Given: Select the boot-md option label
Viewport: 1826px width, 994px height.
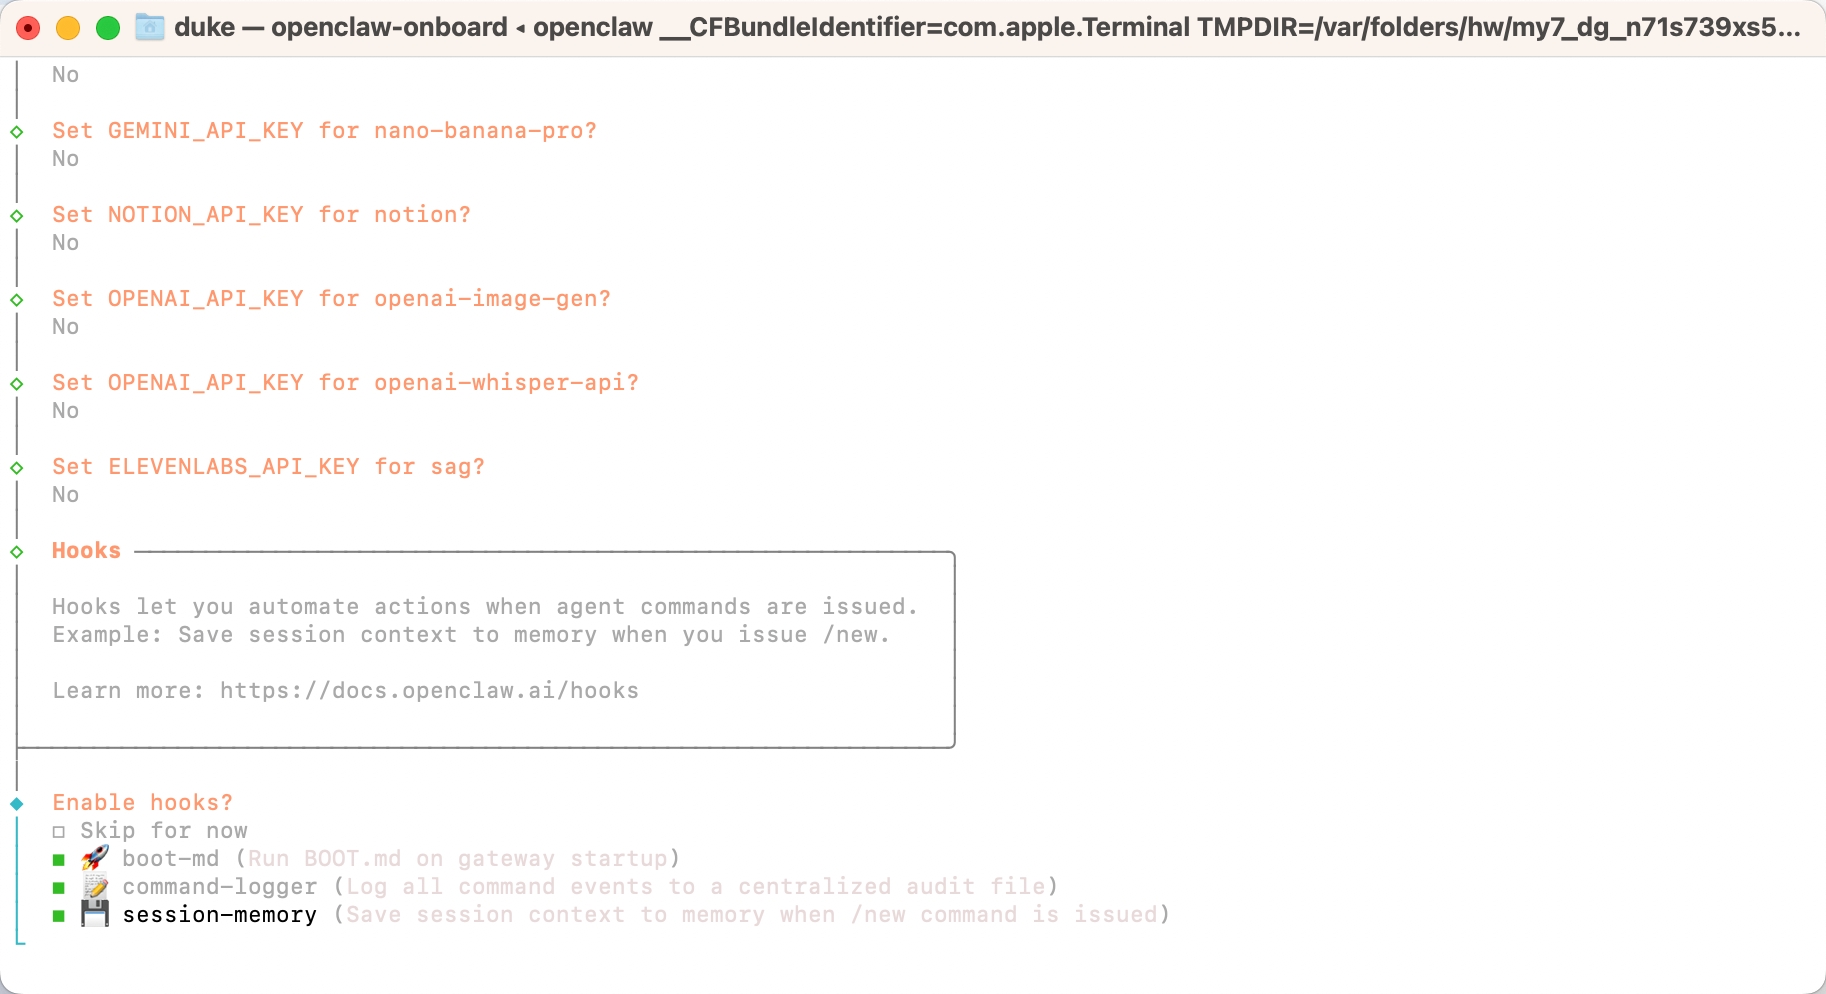Looking at the screenshot, I should click(x=171, y=859).
